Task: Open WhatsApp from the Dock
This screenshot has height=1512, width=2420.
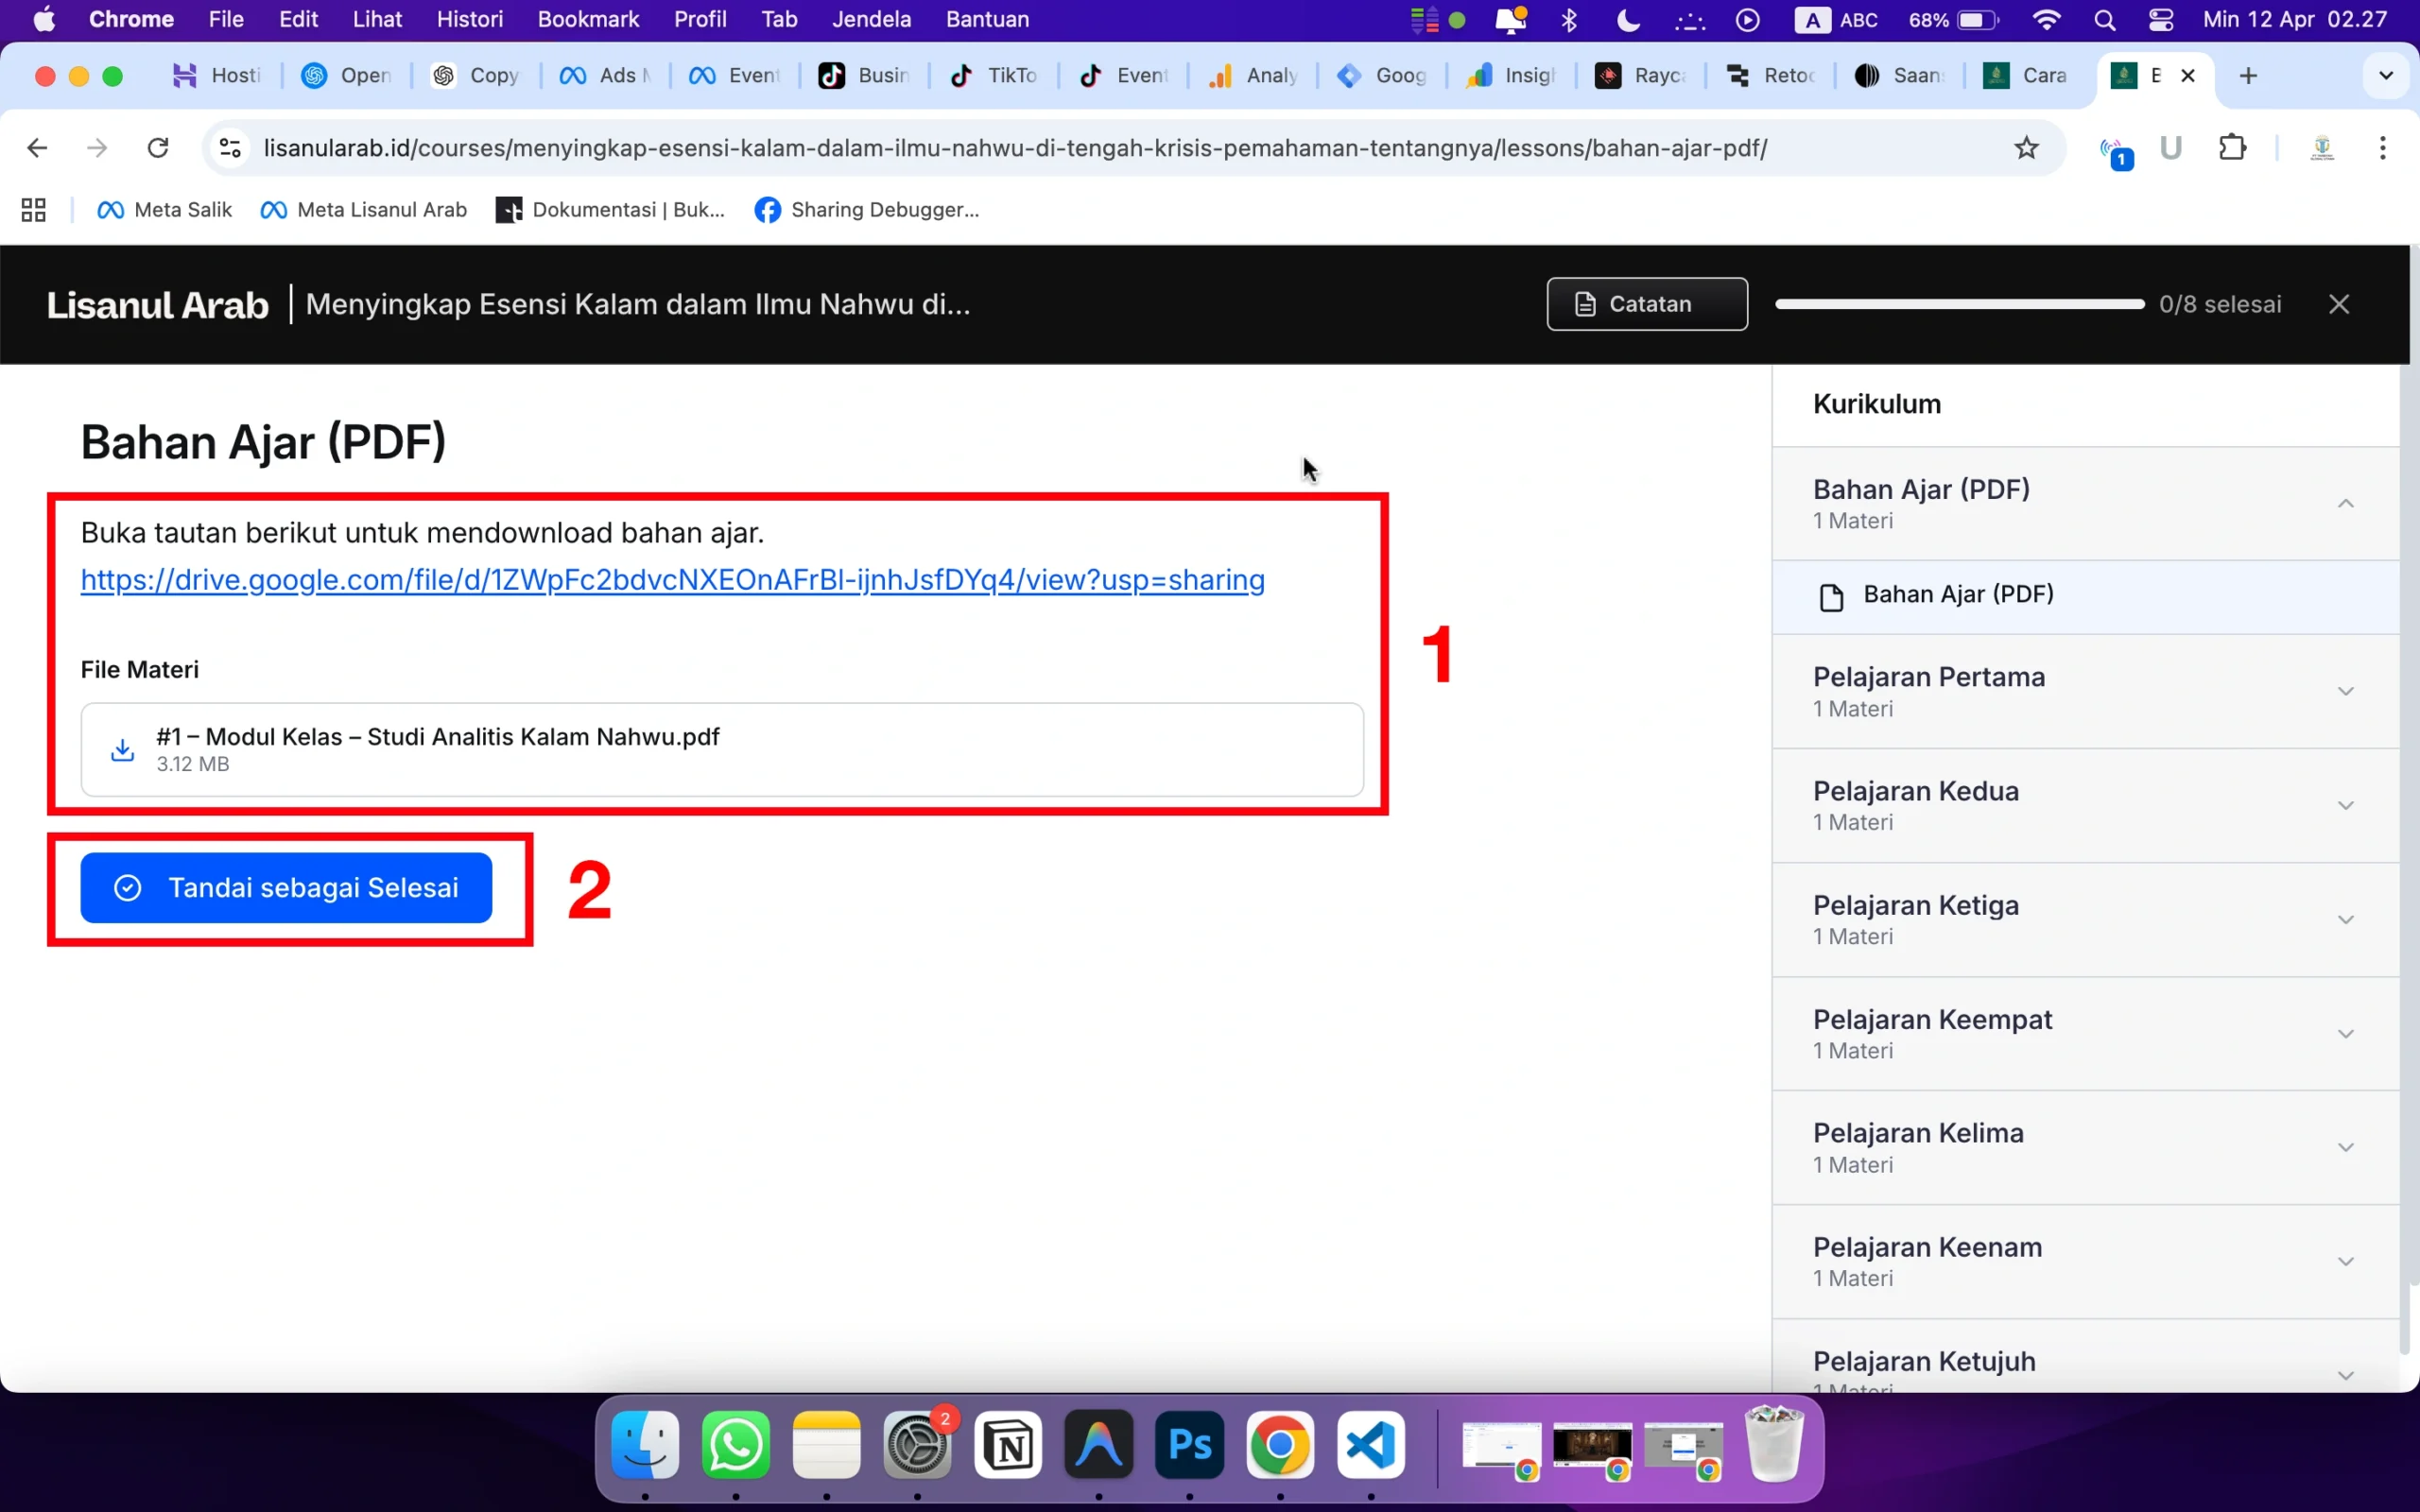Action: (x=736, y=1445)
